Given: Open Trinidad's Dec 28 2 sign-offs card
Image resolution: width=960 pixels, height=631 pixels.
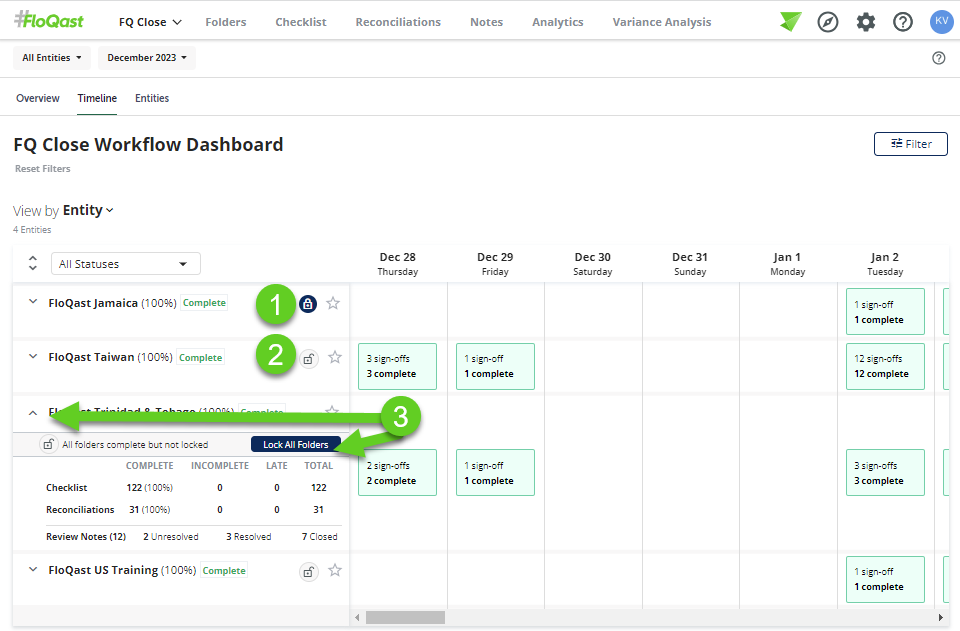Looking at the screenshot, I should [397, 473].
